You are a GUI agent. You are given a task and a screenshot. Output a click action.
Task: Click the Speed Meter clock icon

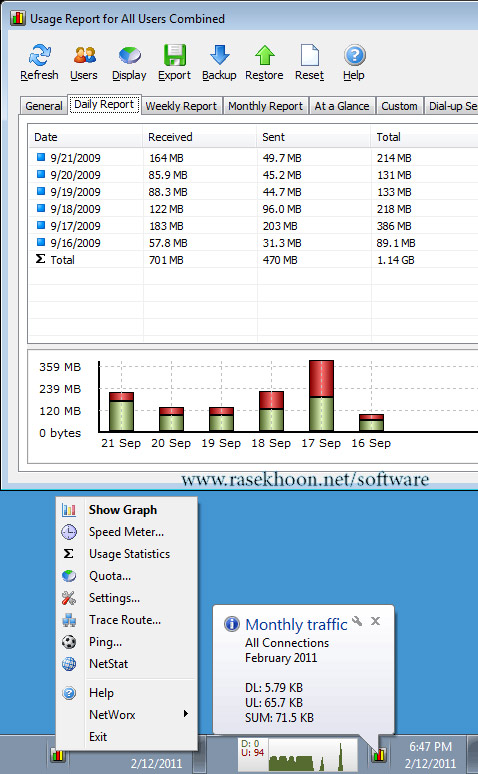coord(69,532)
